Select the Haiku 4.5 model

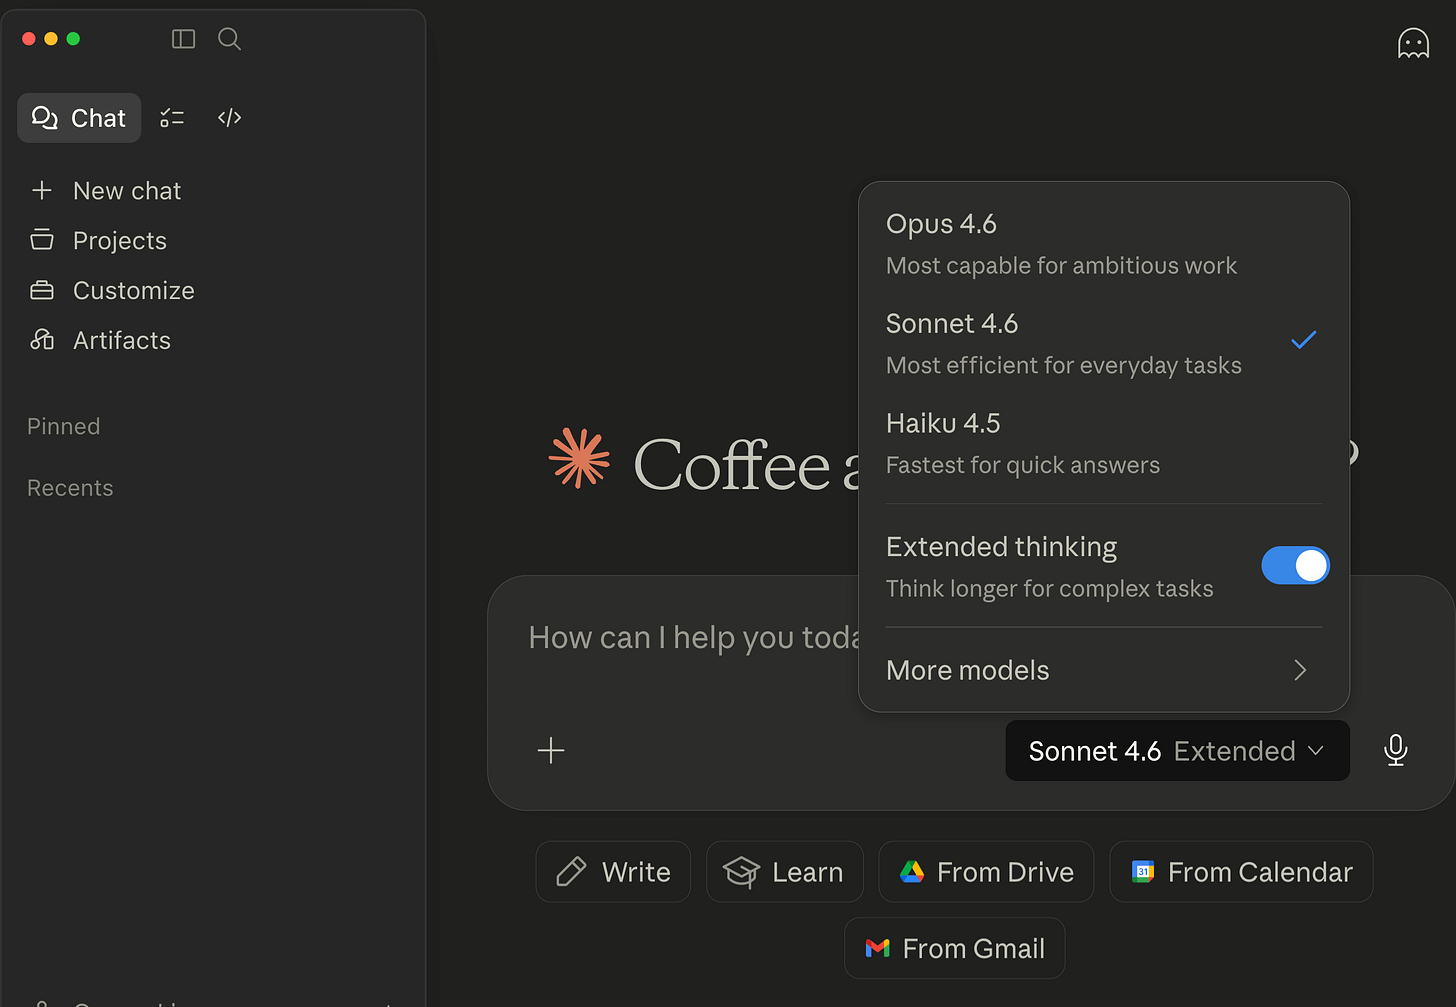point(1104,444)
